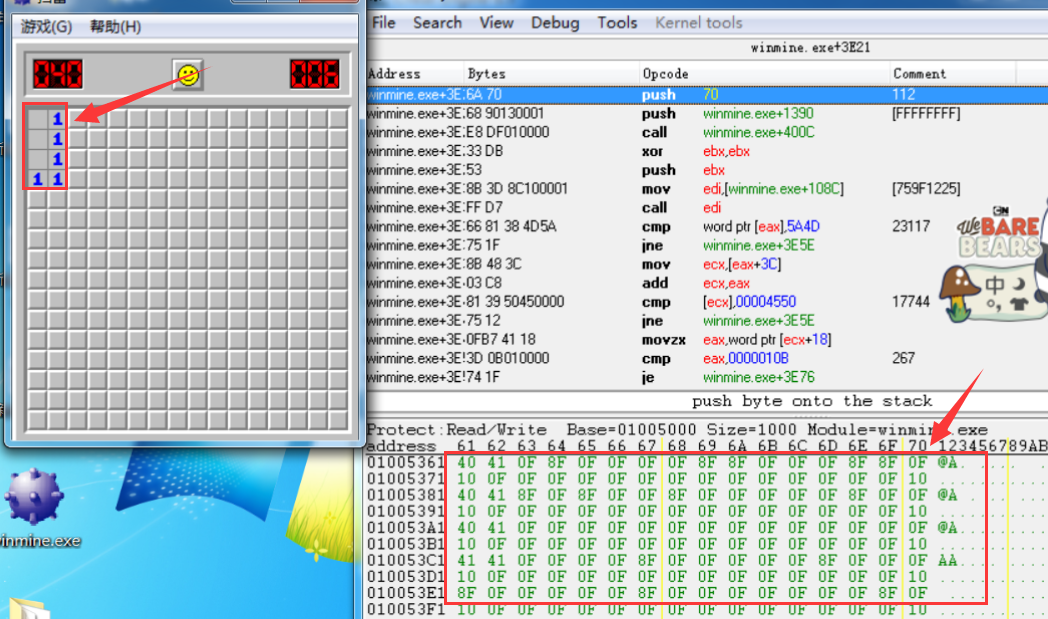Select the selected 'push 70' disassembly row

click(707, 95)
